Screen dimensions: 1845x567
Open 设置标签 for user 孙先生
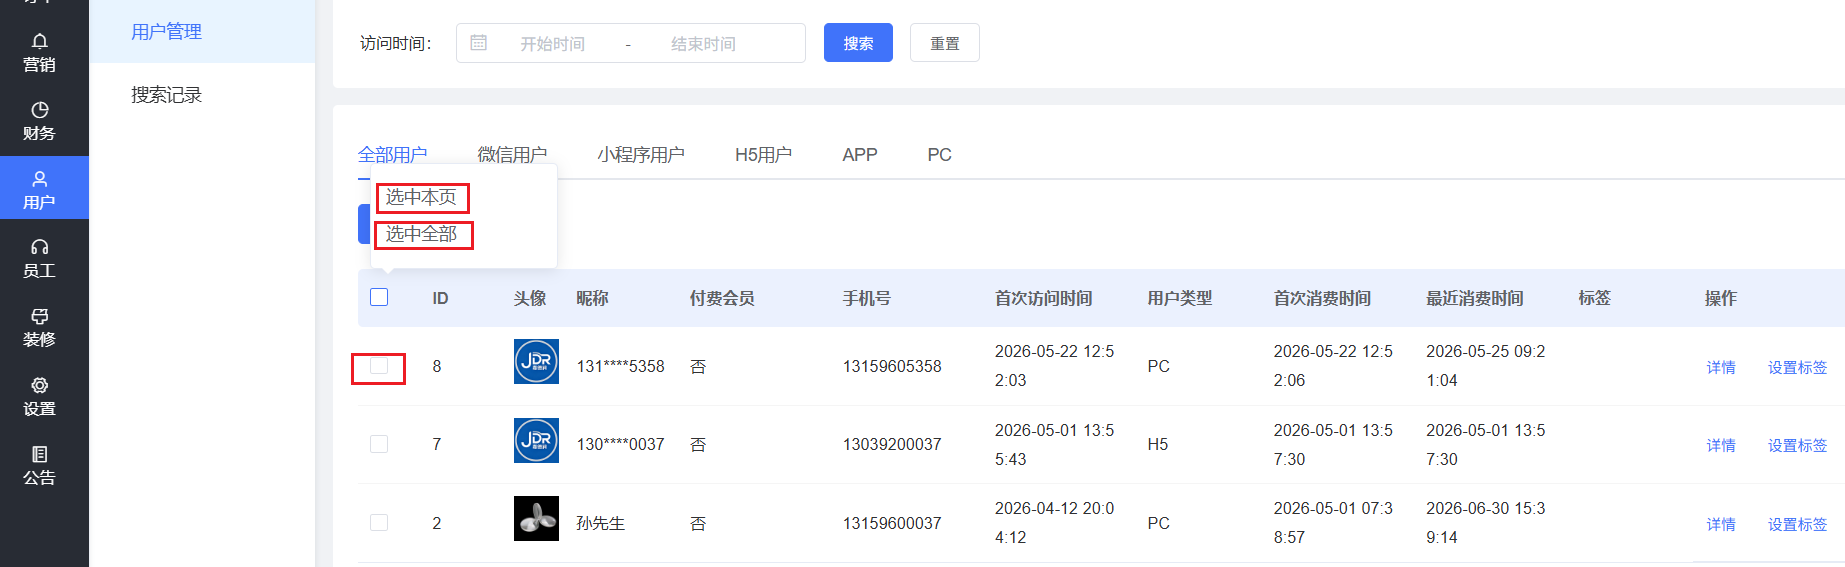tap(1797, 524)
